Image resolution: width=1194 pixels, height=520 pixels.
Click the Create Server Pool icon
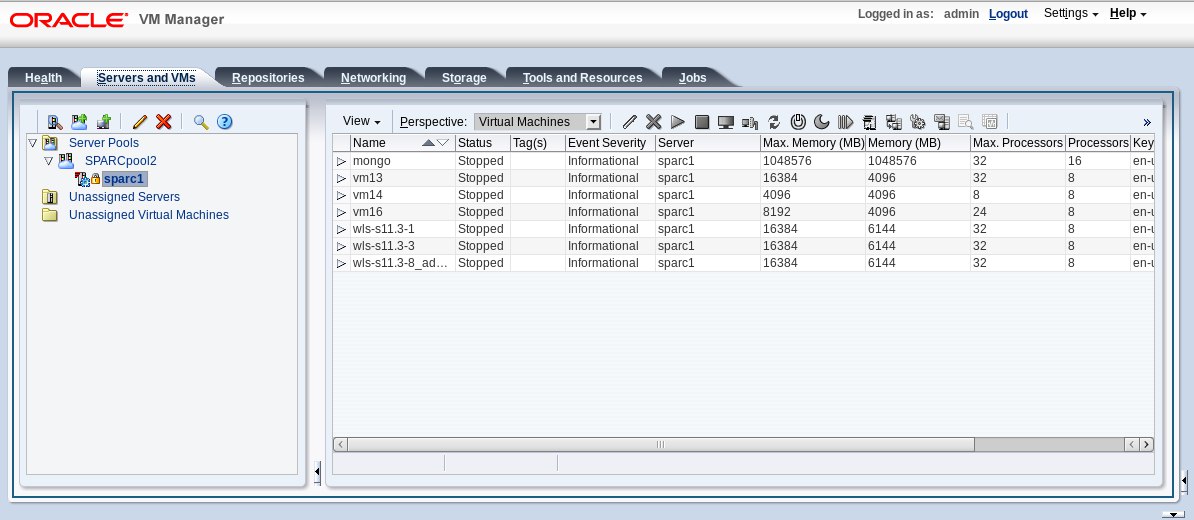[x=79, y=122]
